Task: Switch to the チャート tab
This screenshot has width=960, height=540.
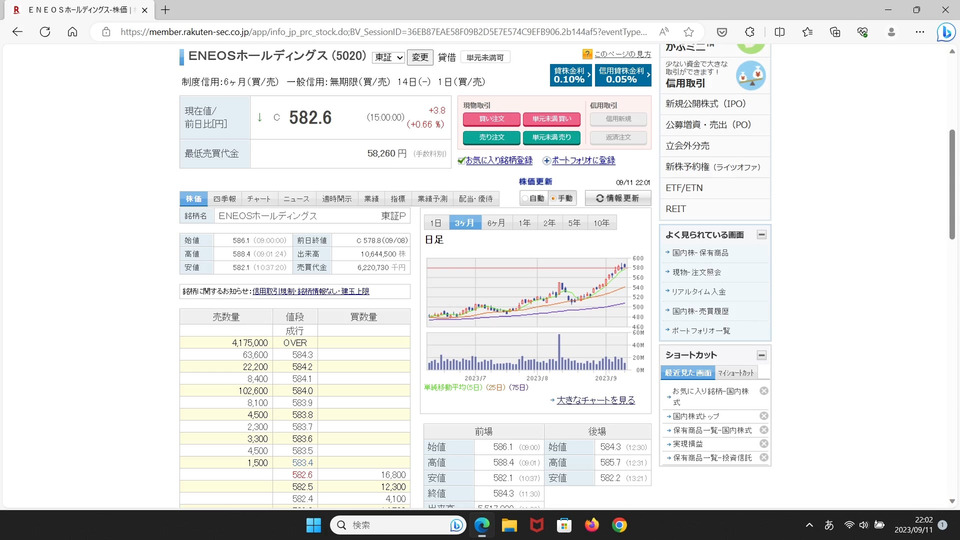Action: (259, 199)
